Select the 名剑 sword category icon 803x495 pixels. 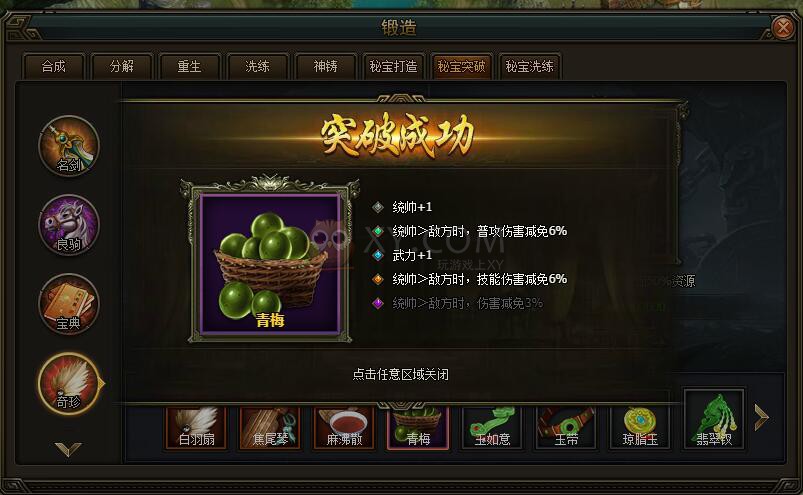(x=69, y=145)
